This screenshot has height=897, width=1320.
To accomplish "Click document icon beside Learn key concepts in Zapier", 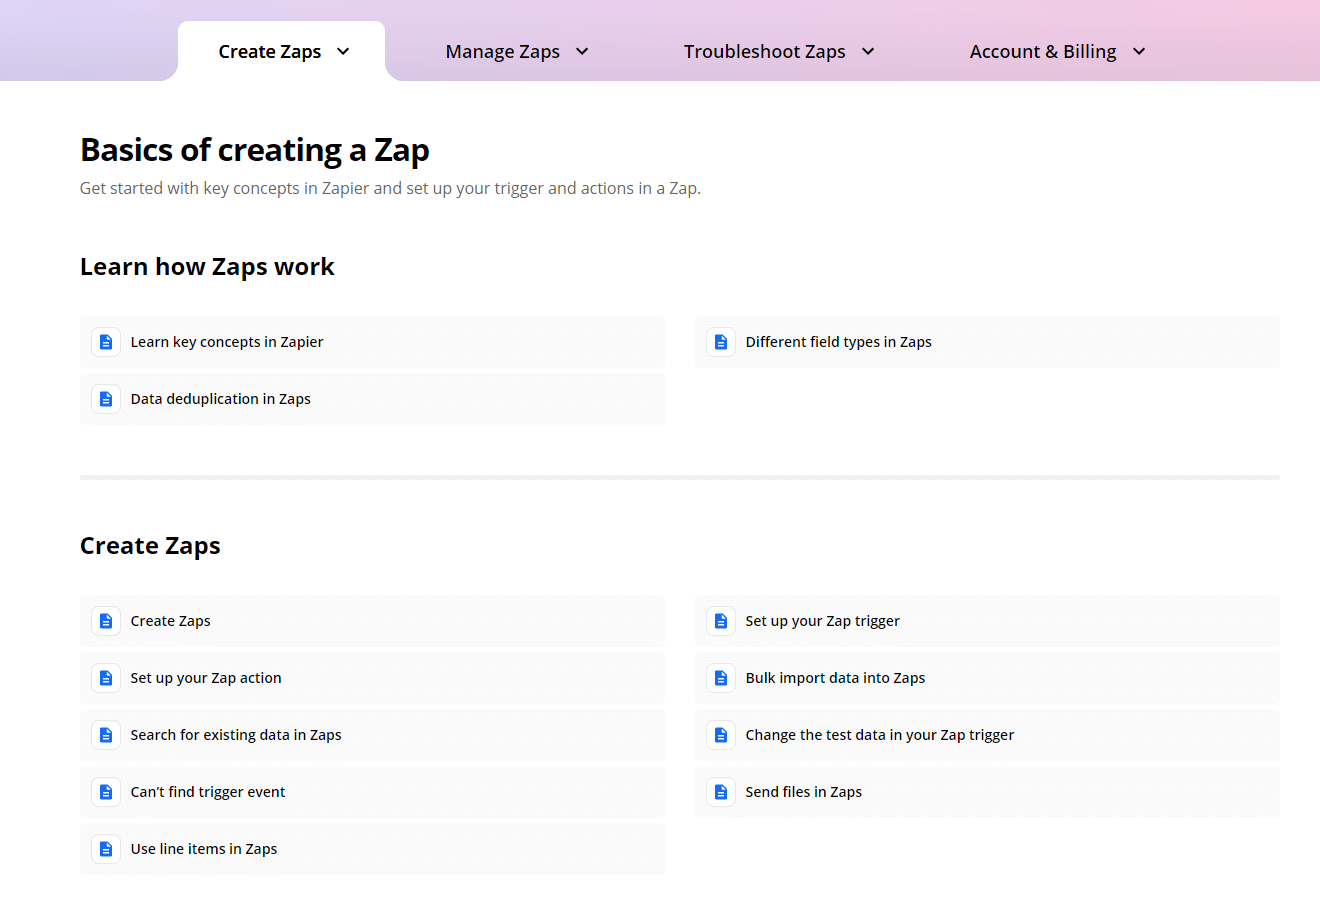I will (x=106, y=342).
